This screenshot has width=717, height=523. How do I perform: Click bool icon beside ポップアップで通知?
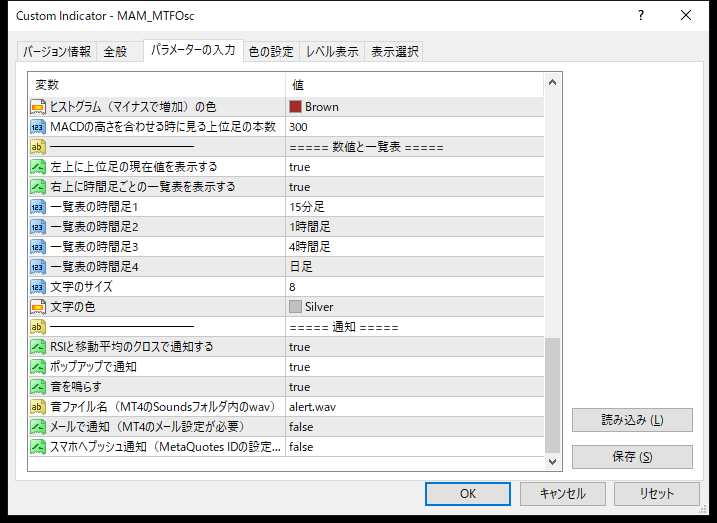tap(38, 367)
